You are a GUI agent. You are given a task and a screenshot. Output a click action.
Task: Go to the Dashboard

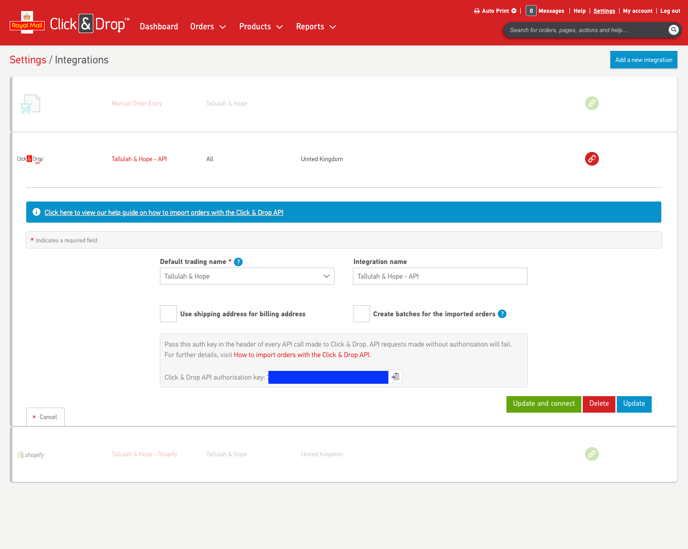159,27
